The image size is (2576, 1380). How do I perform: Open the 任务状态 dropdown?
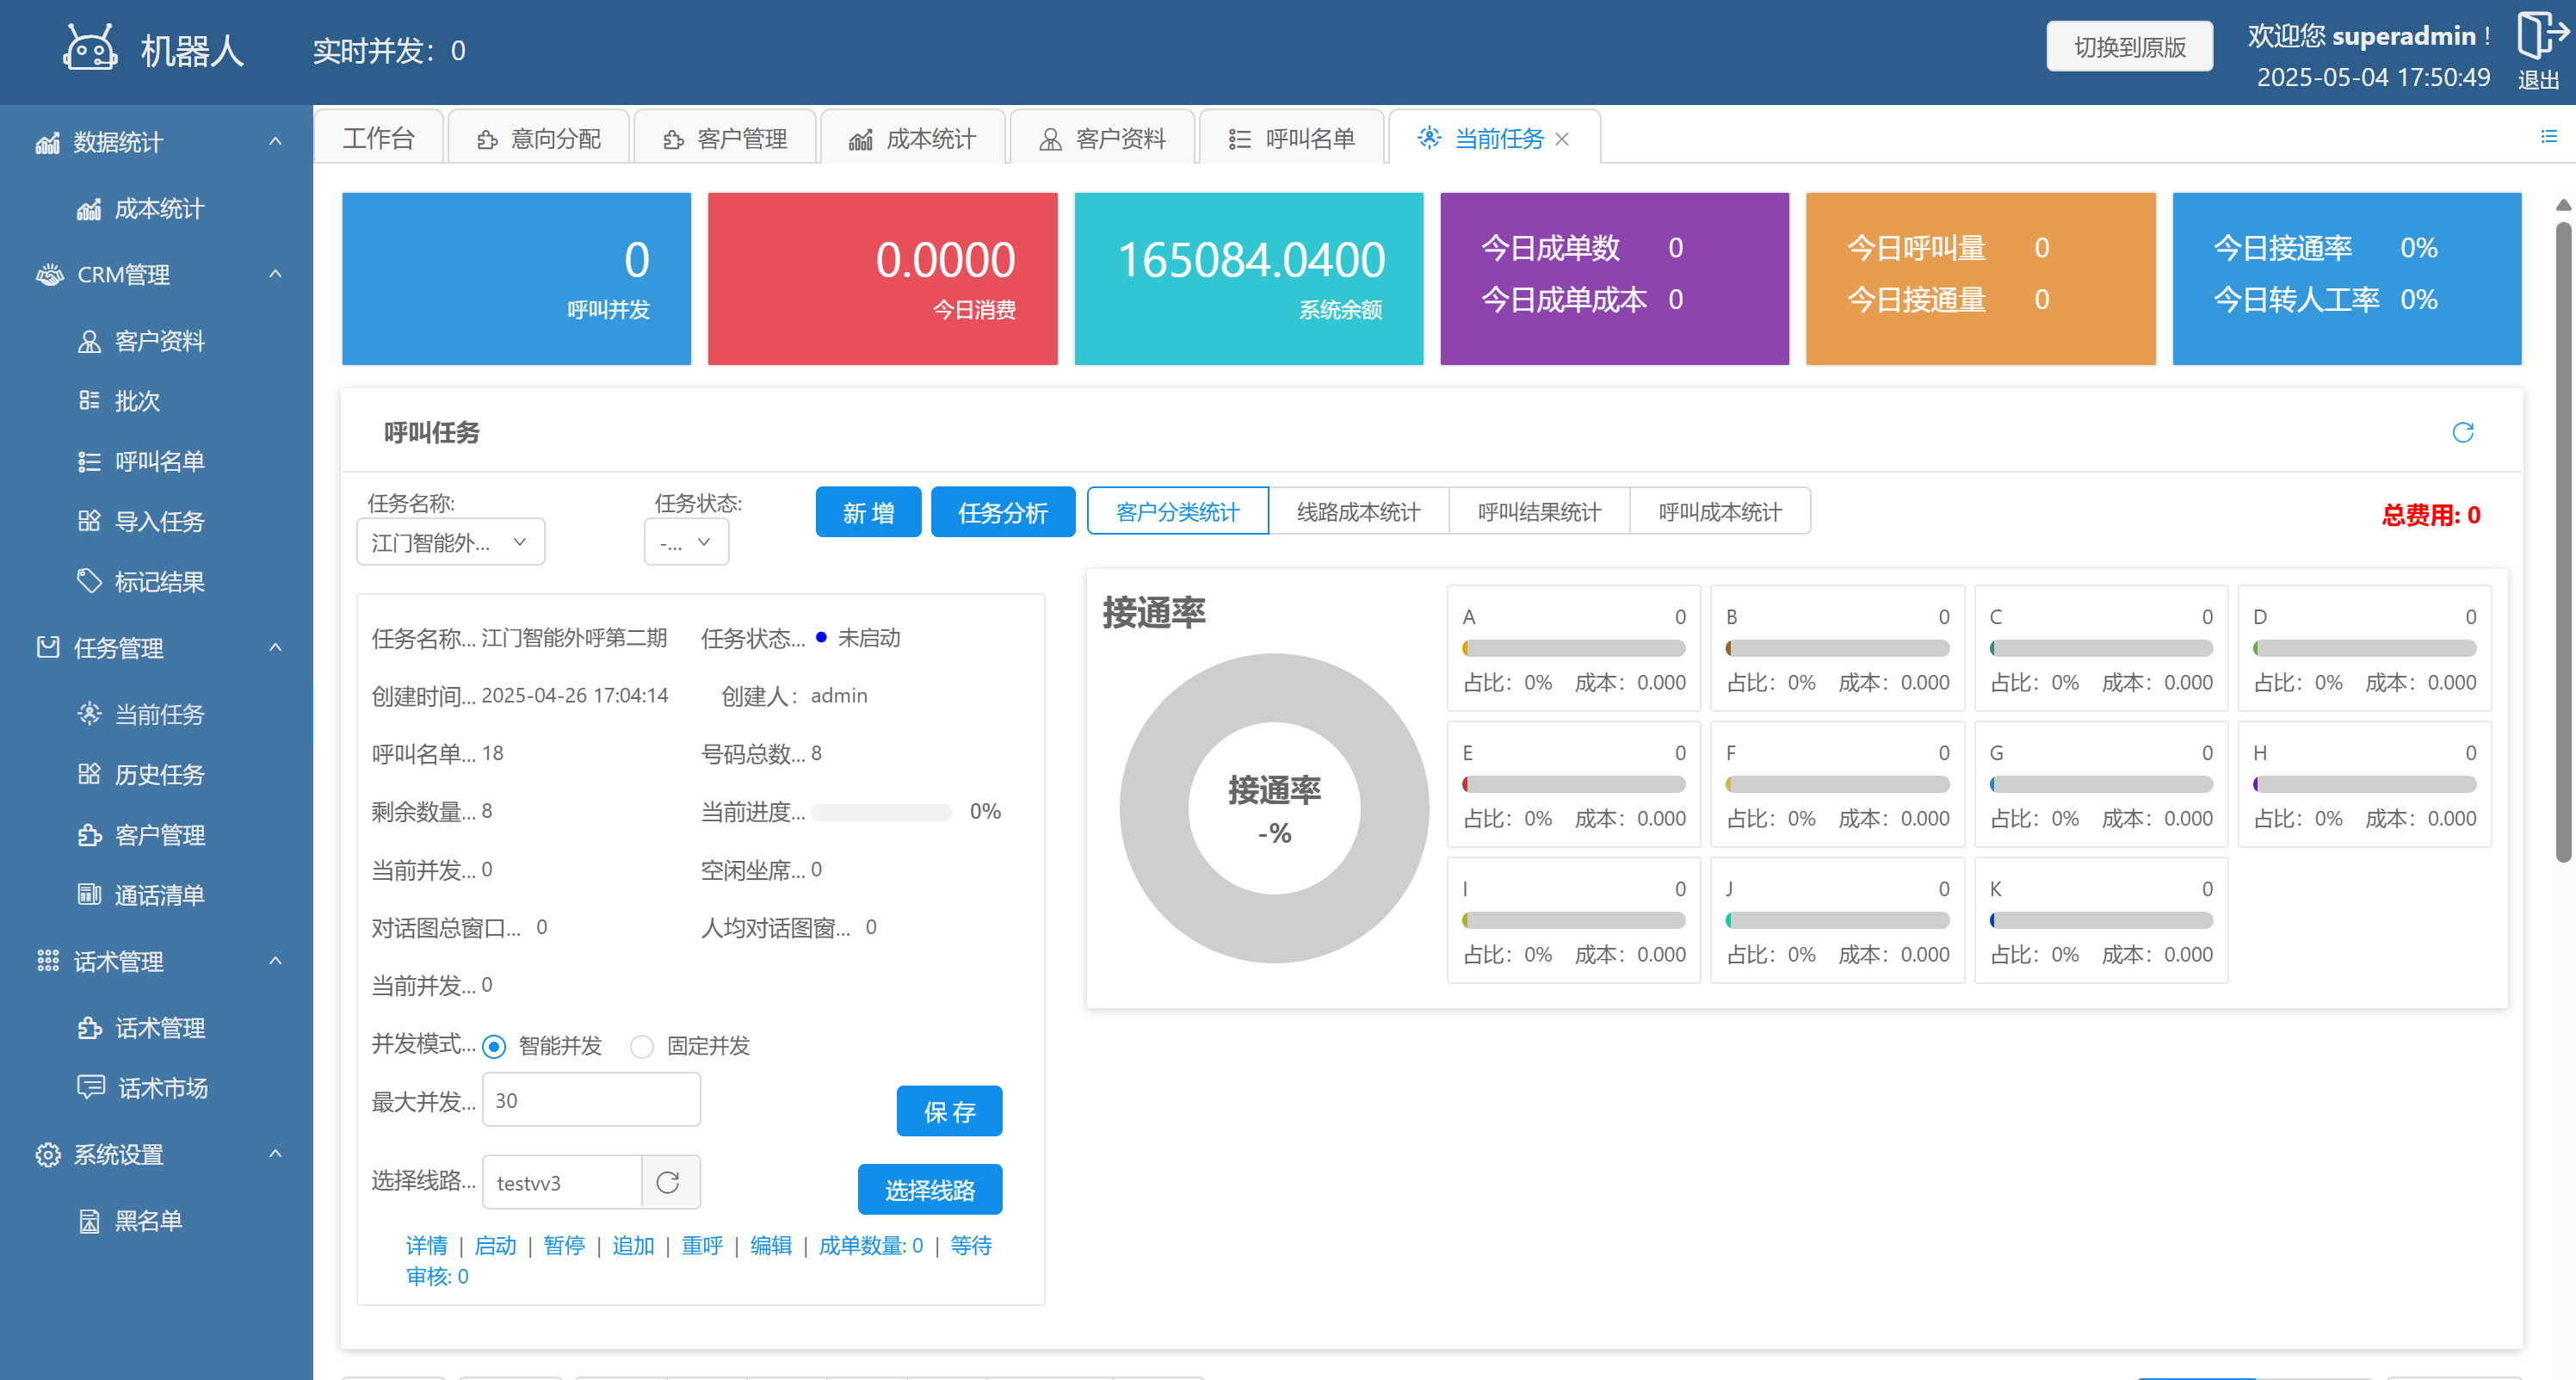686,542
